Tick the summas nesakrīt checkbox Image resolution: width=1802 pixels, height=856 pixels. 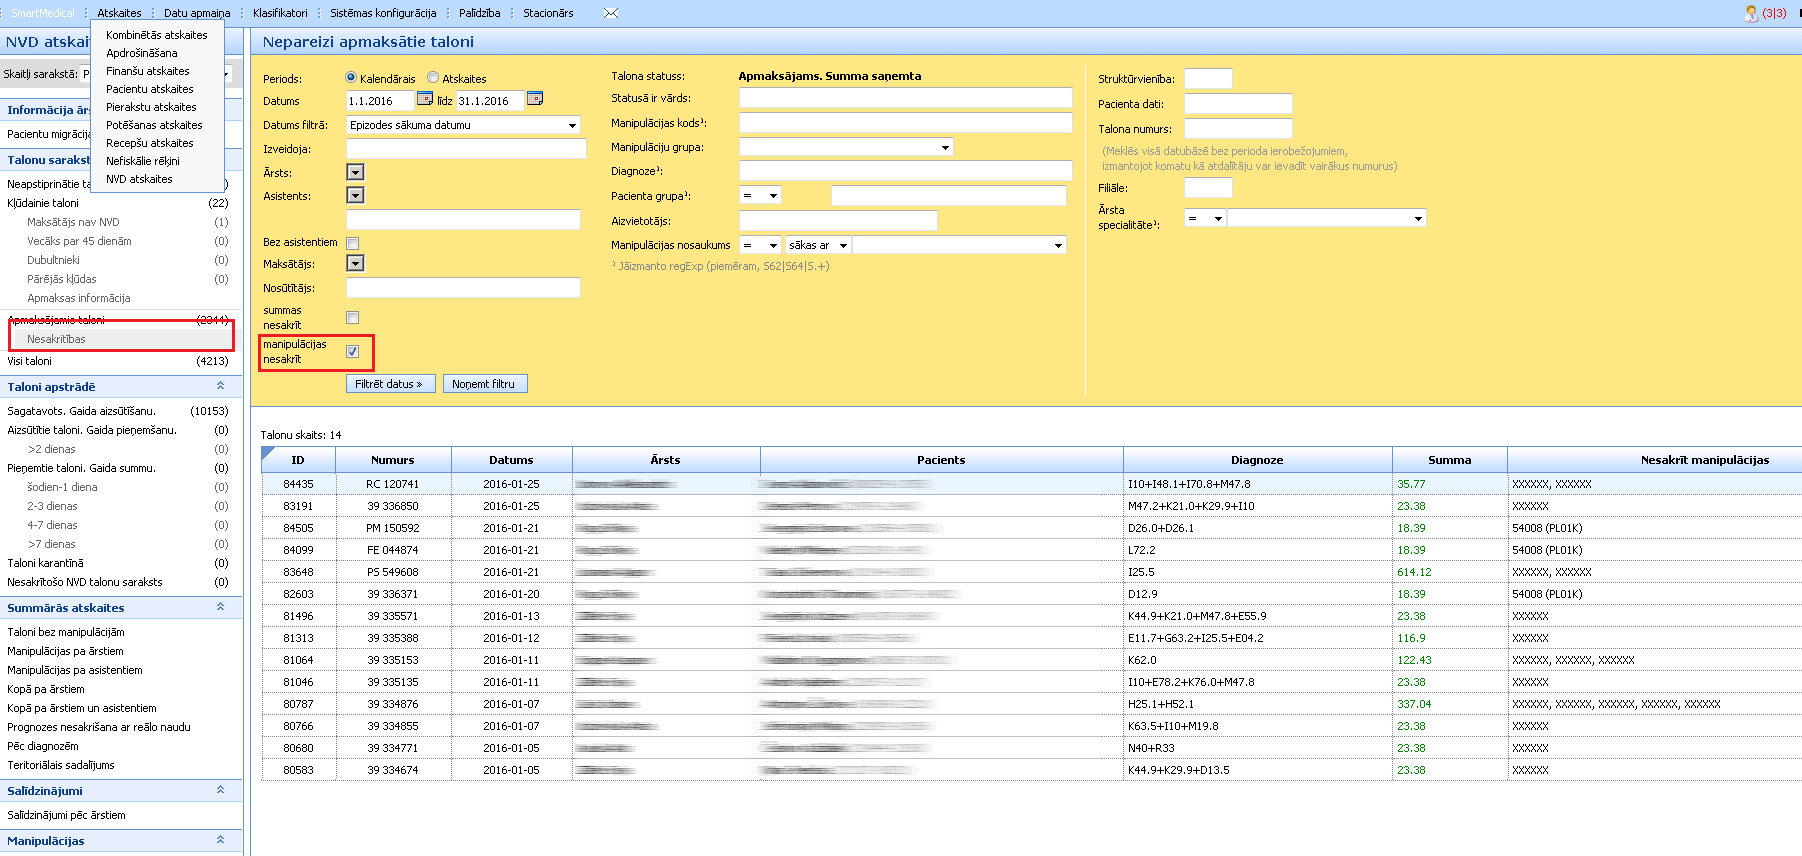point(352,317)
